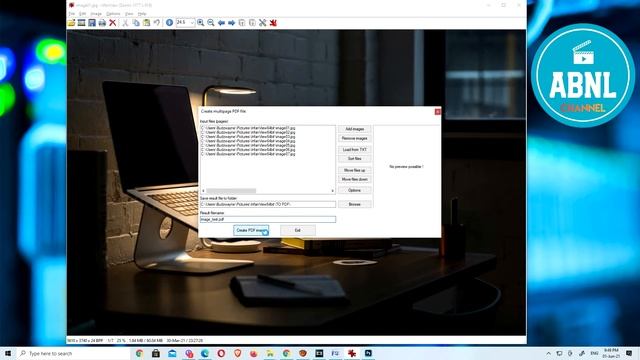Open the Options menu

[113, 14]
